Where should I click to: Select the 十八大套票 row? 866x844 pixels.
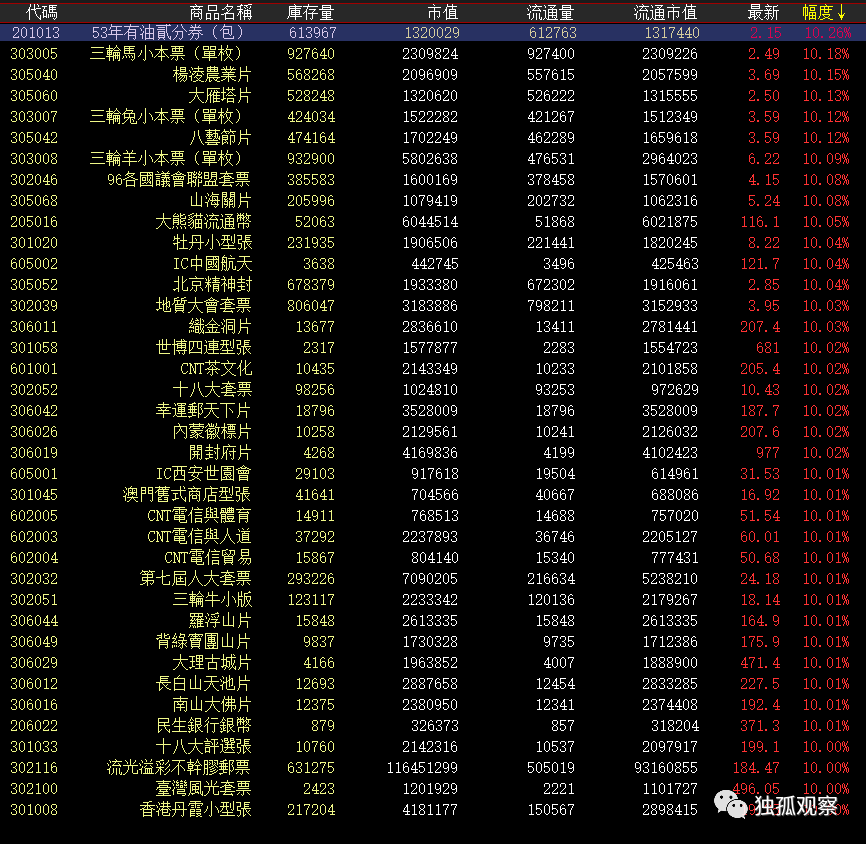point(433,389)
